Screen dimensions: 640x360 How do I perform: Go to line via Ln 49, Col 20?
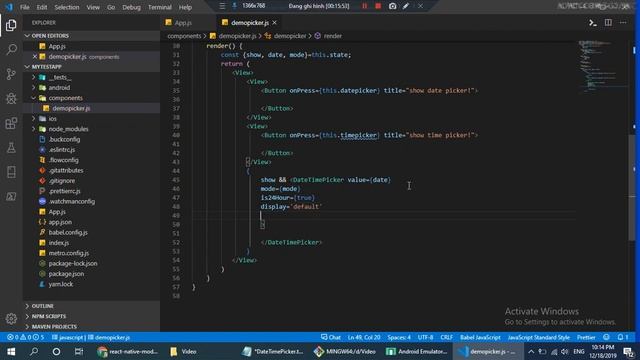(364, 337)
